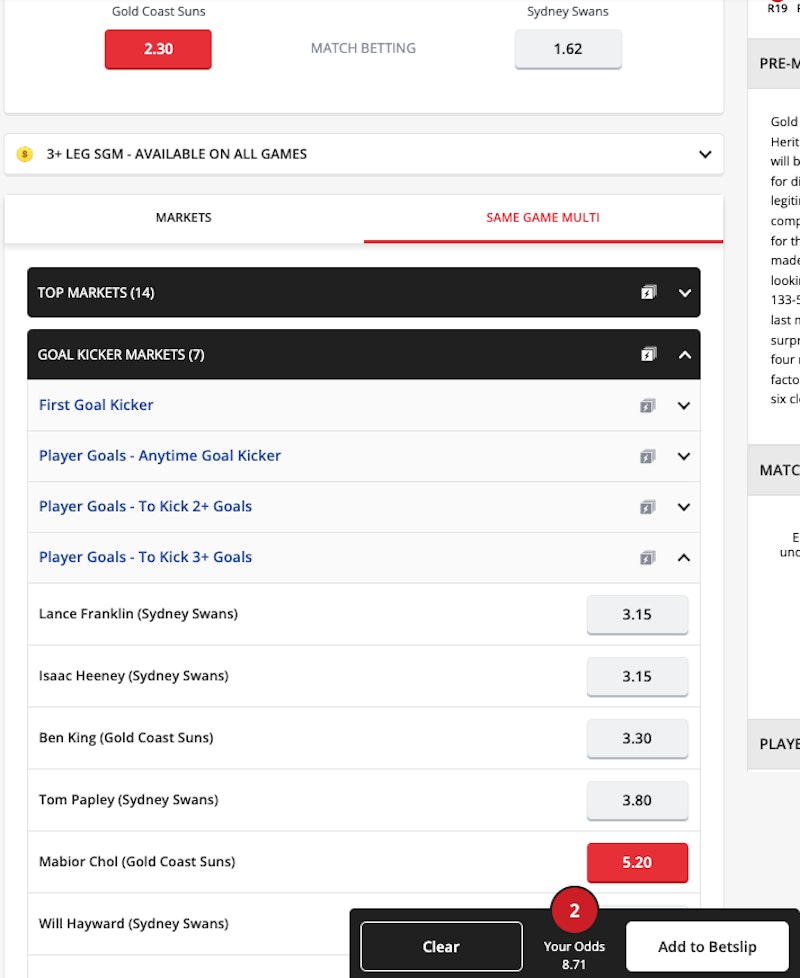The image size is (800, 978).
Task: Select Sydney Swans 1.62 match odds
Action: pos(568,49)
